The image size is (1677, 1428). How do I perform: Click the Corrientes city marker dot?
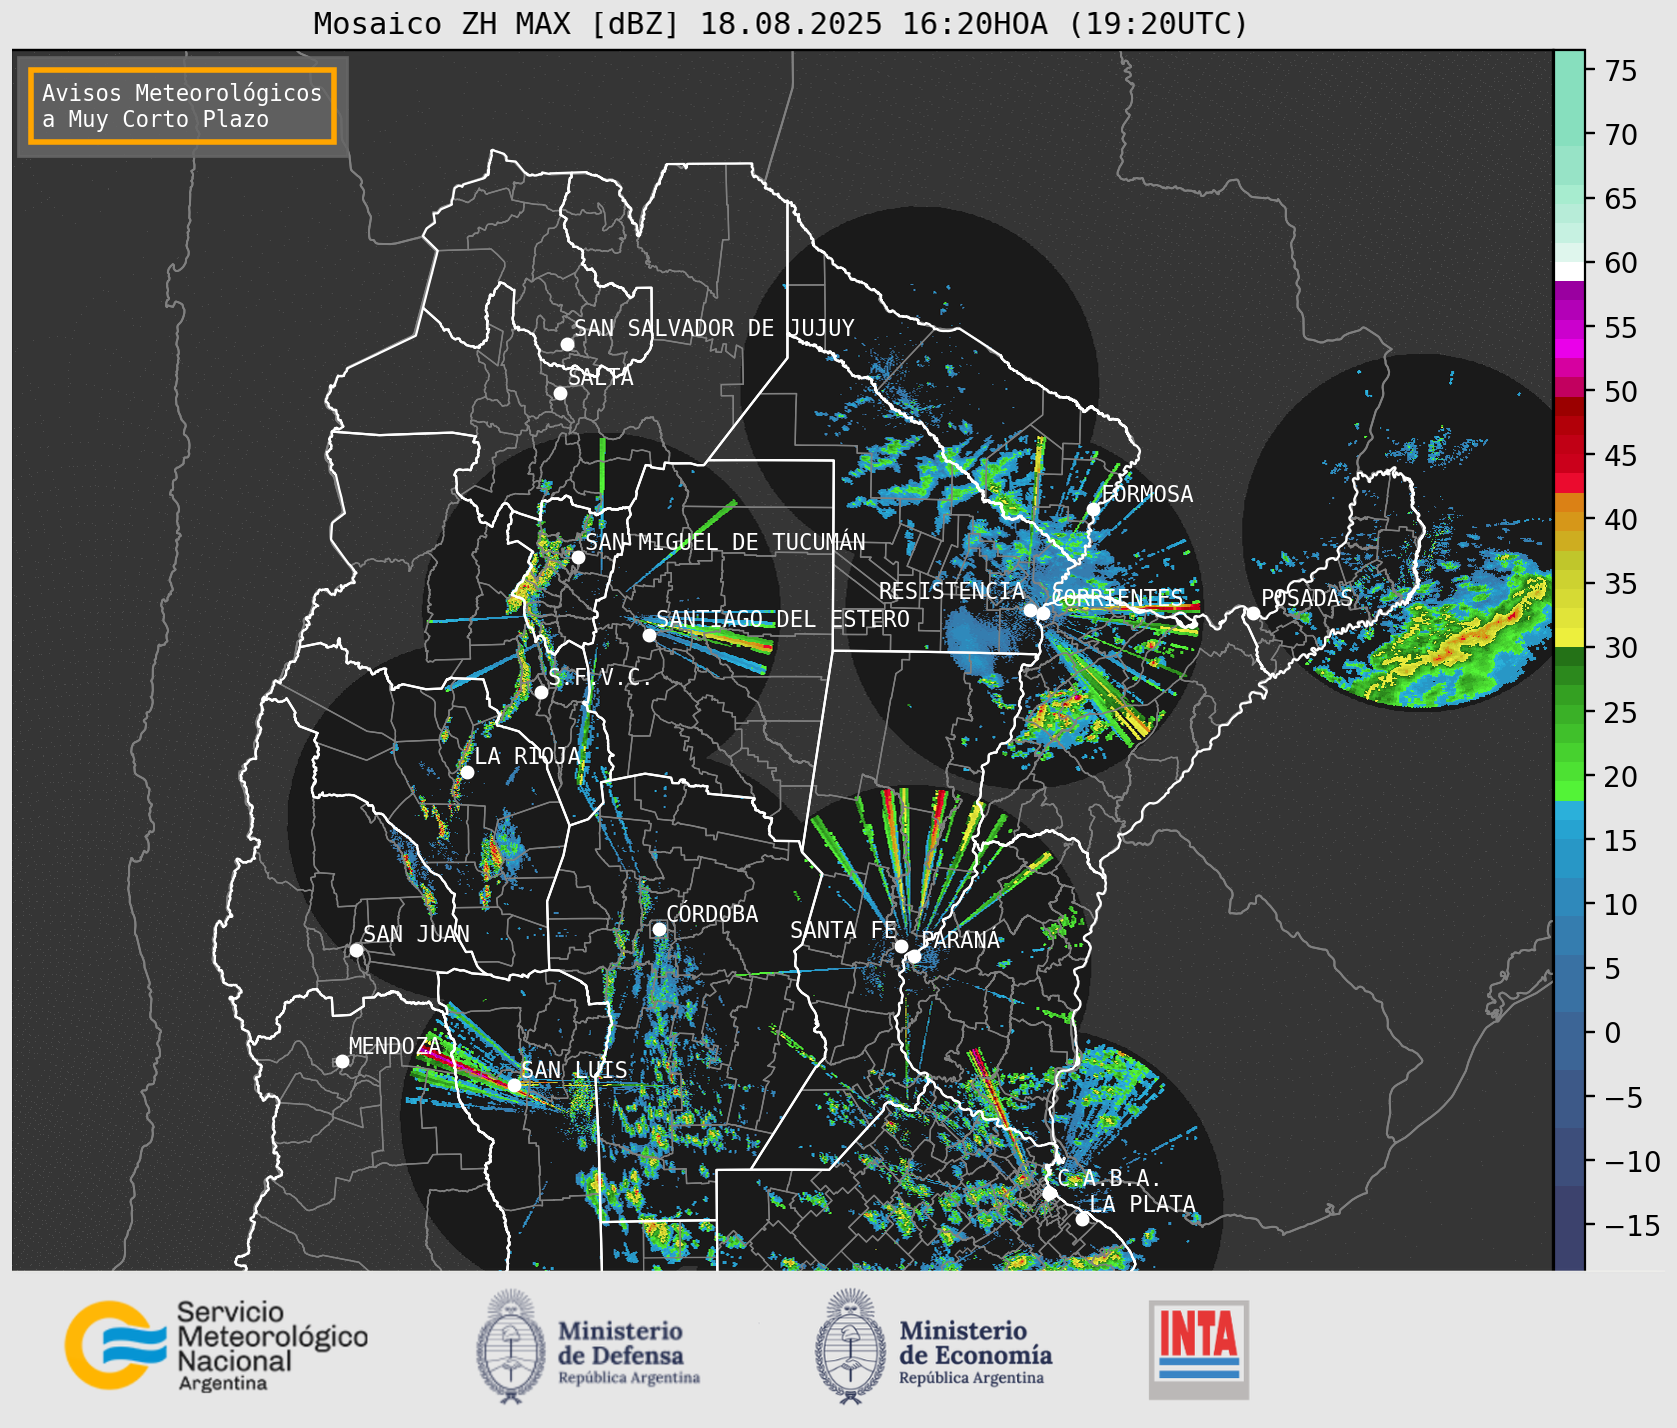1043,613
